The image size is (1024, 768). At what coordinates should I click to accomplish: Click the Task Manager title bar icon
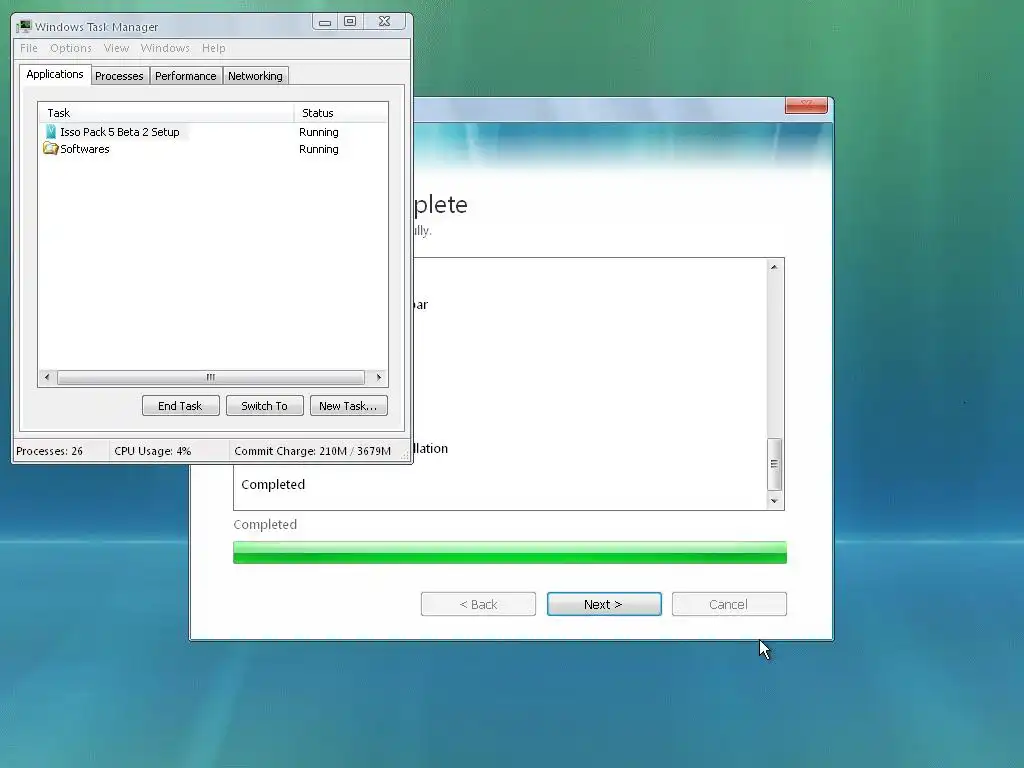click(24, 27)
